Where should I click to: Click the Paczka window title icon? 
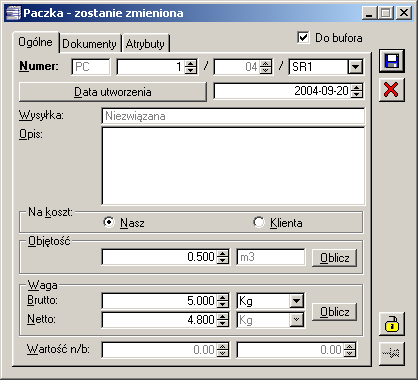click(x=14, y=13)
